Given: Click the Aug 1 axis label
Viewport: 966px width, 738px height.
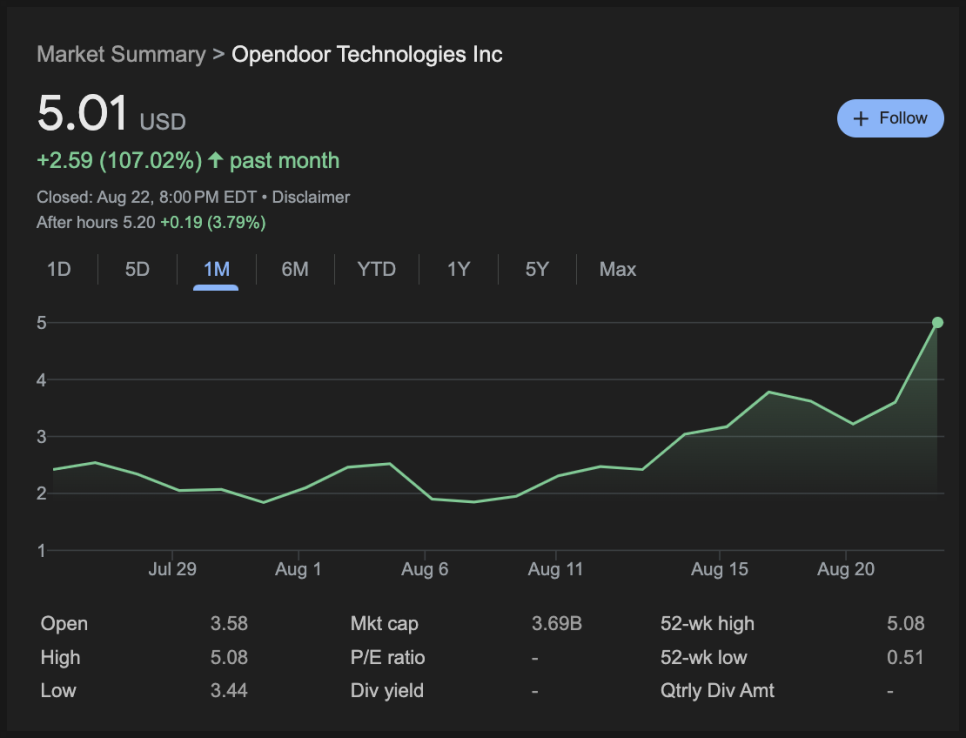Looking at the screenshot, I should click(298, 569).
